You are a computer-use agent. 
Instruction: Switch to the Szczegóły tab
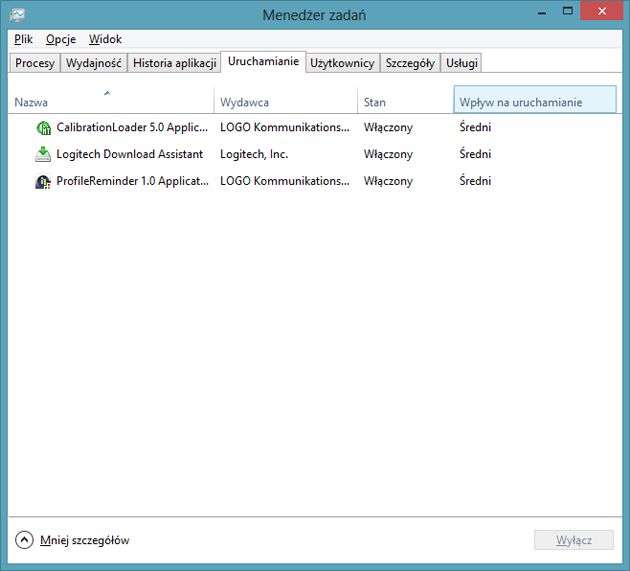410,63
